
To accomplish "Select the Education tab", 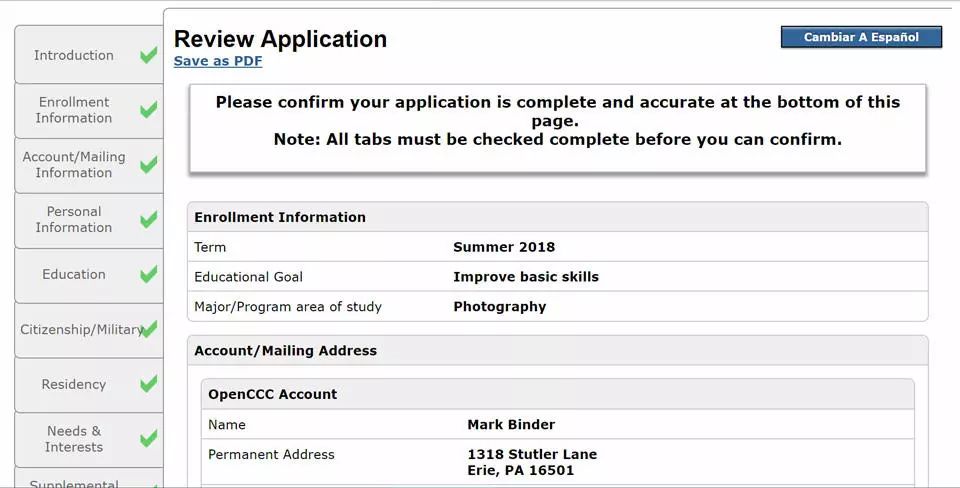I will pyautogui.click(x=89, y=275).
